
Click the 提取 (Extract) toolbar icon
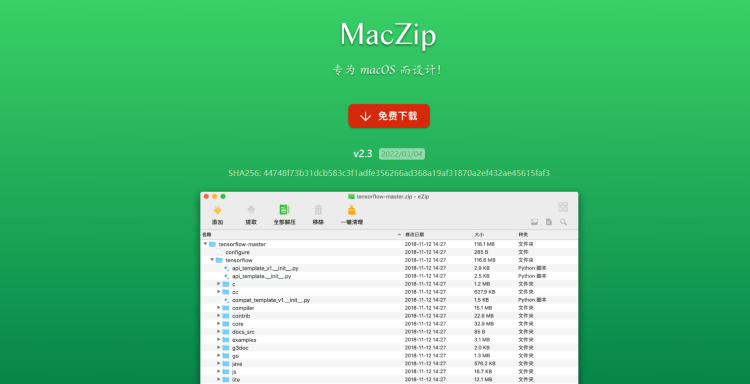251,210
